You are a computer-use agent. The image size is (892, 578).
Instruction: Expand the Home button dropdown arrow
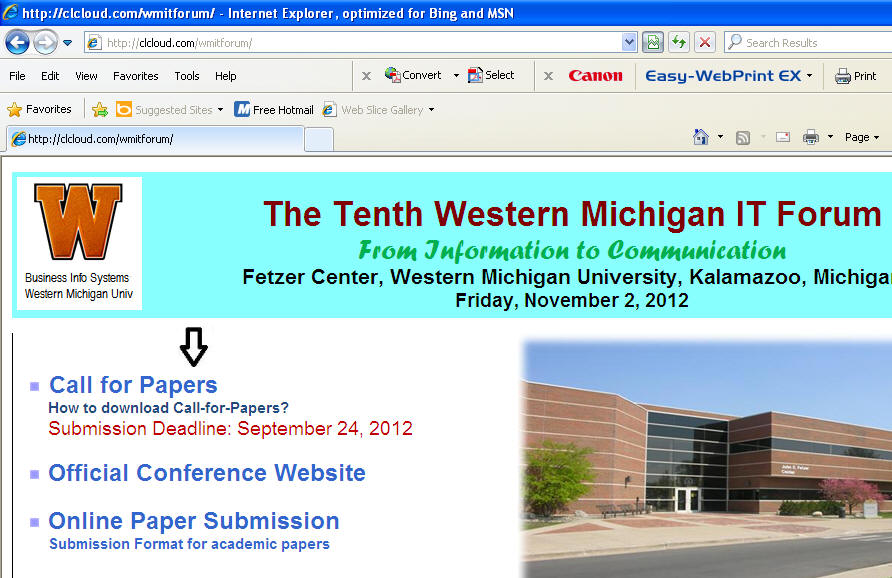pos(720,137)
